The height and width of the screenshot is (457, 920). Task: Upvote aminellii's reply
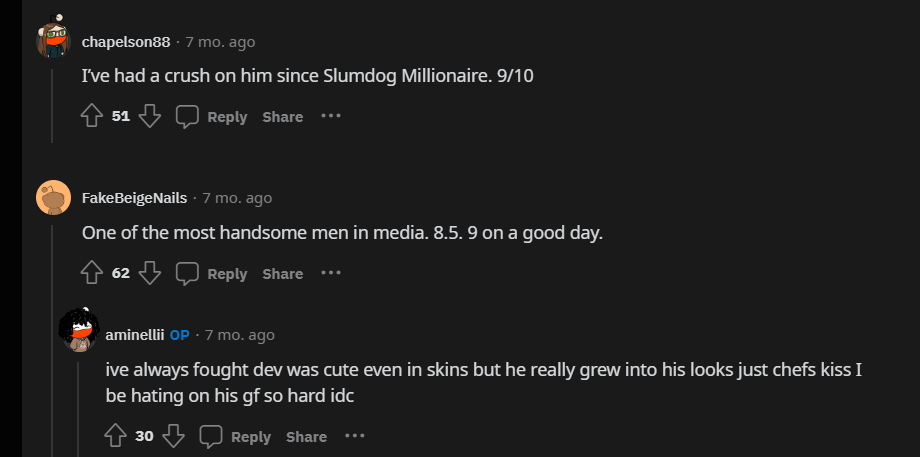click(116, 436)
